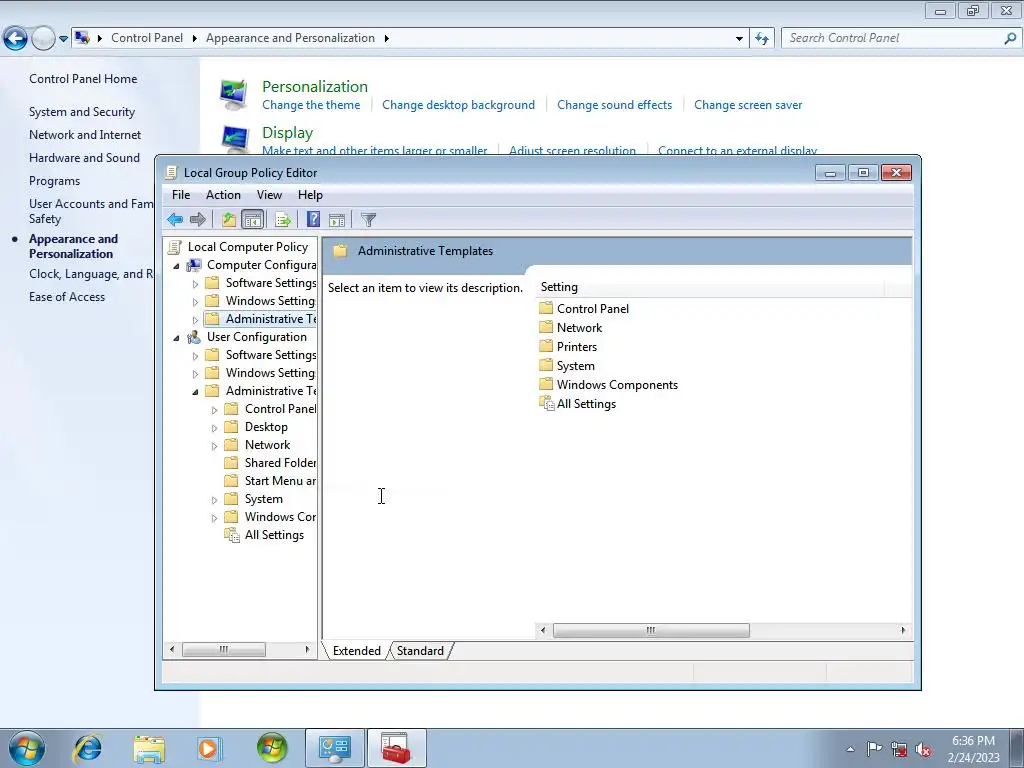This screenshot has height=768, width=1024.
Task: Launch Internet Explorer from taskbar
Action: pos(88,748)
